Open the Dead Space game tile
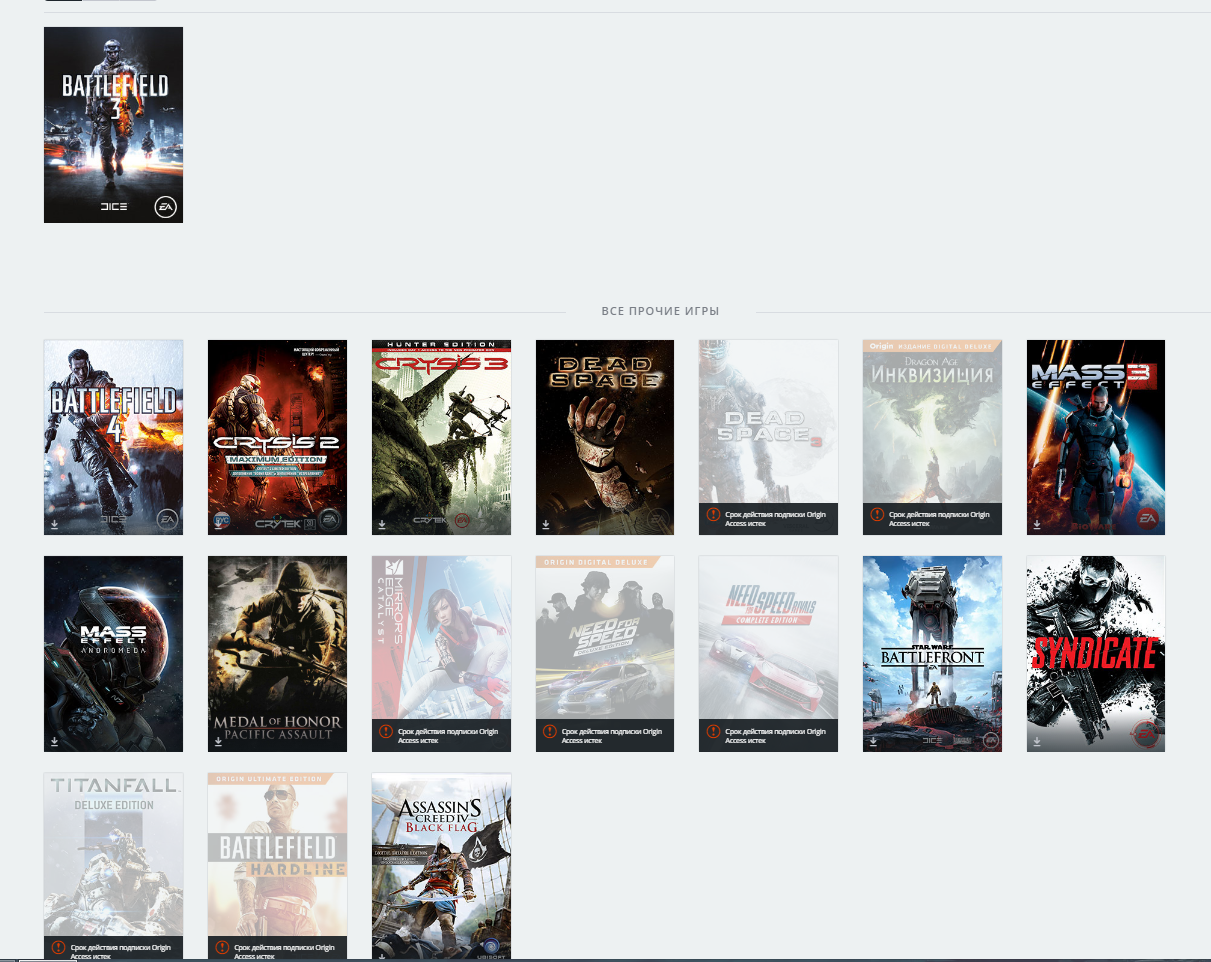1211x962 pixels. pos(605,437)
